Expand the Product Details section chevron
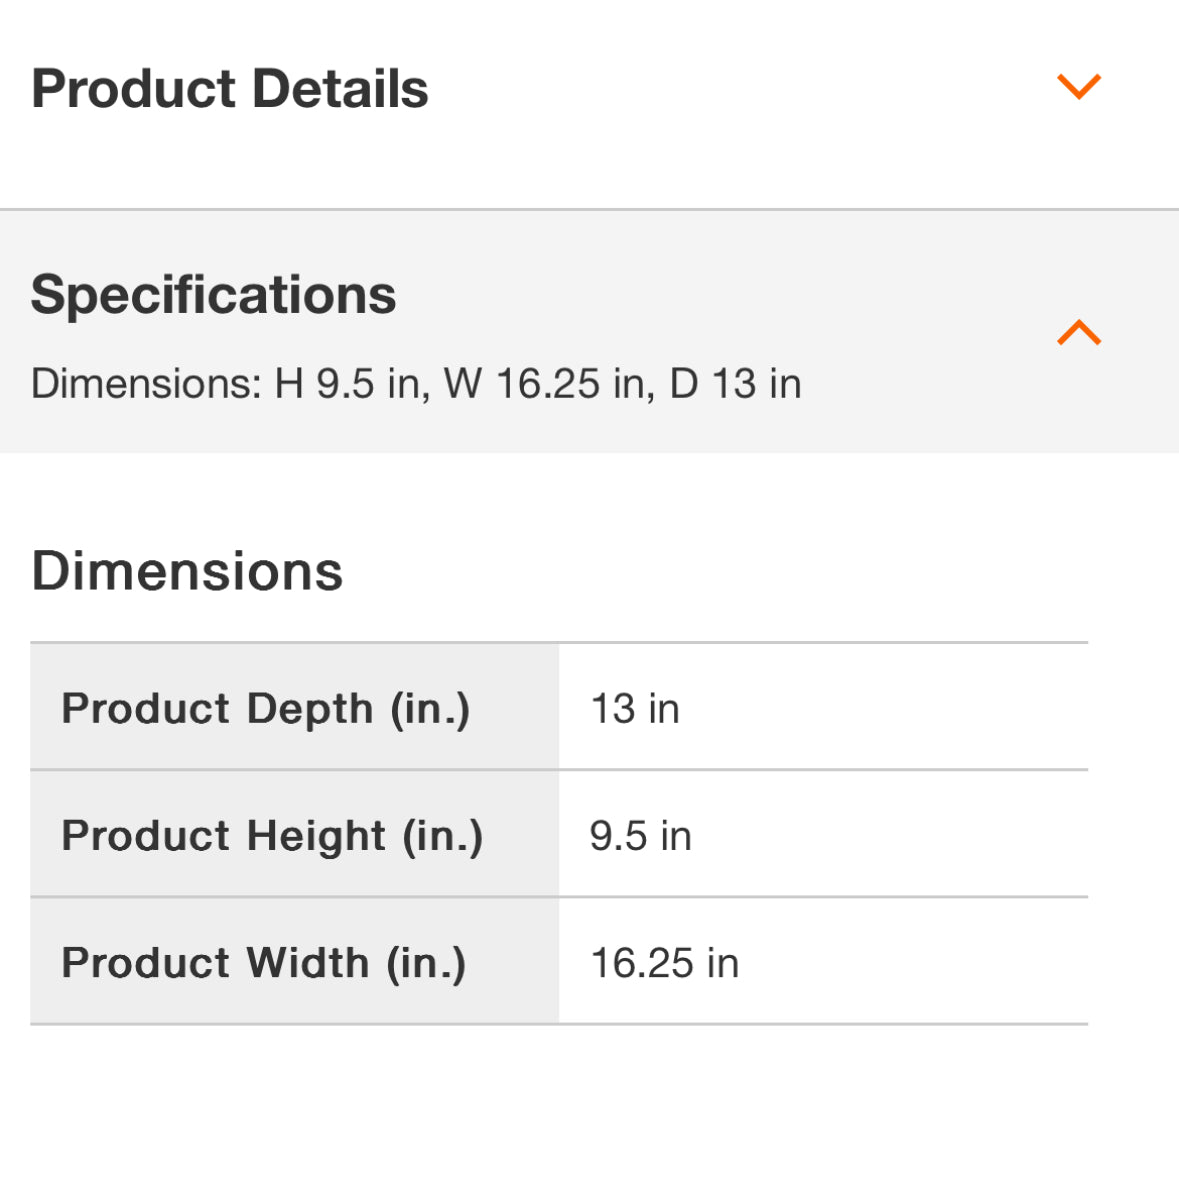 point(1079,86)
